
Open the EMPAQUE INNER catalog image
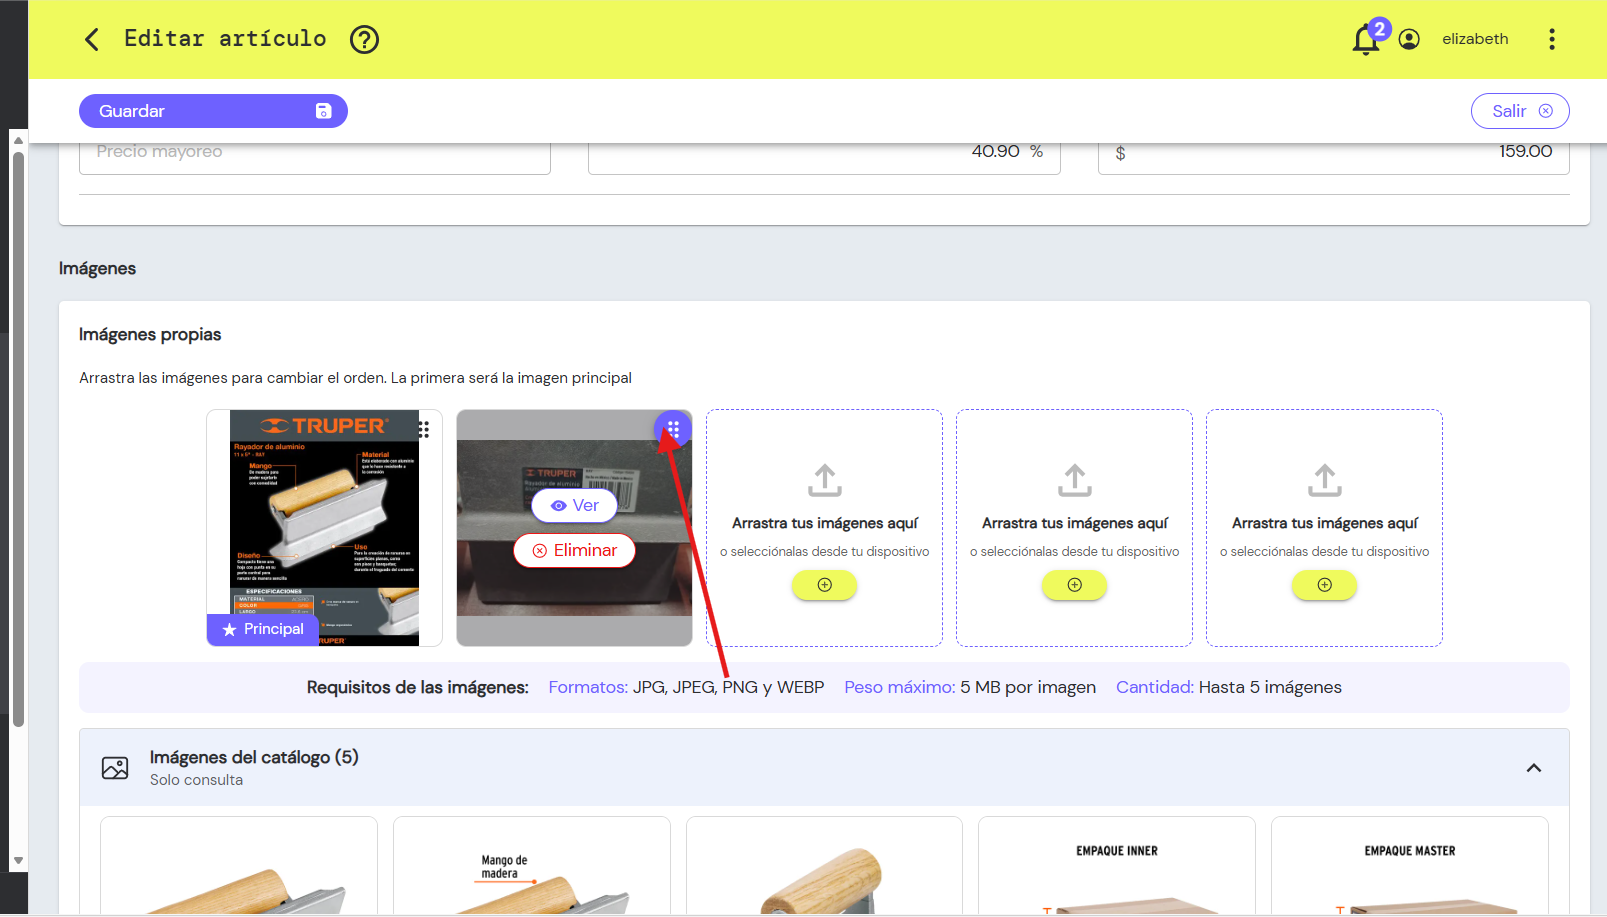[x=1117, y=865]
